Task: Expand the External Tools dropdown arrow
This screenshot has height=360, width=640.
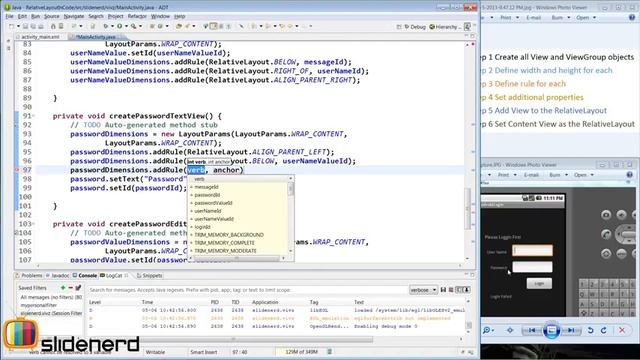Action: [140, 26]
